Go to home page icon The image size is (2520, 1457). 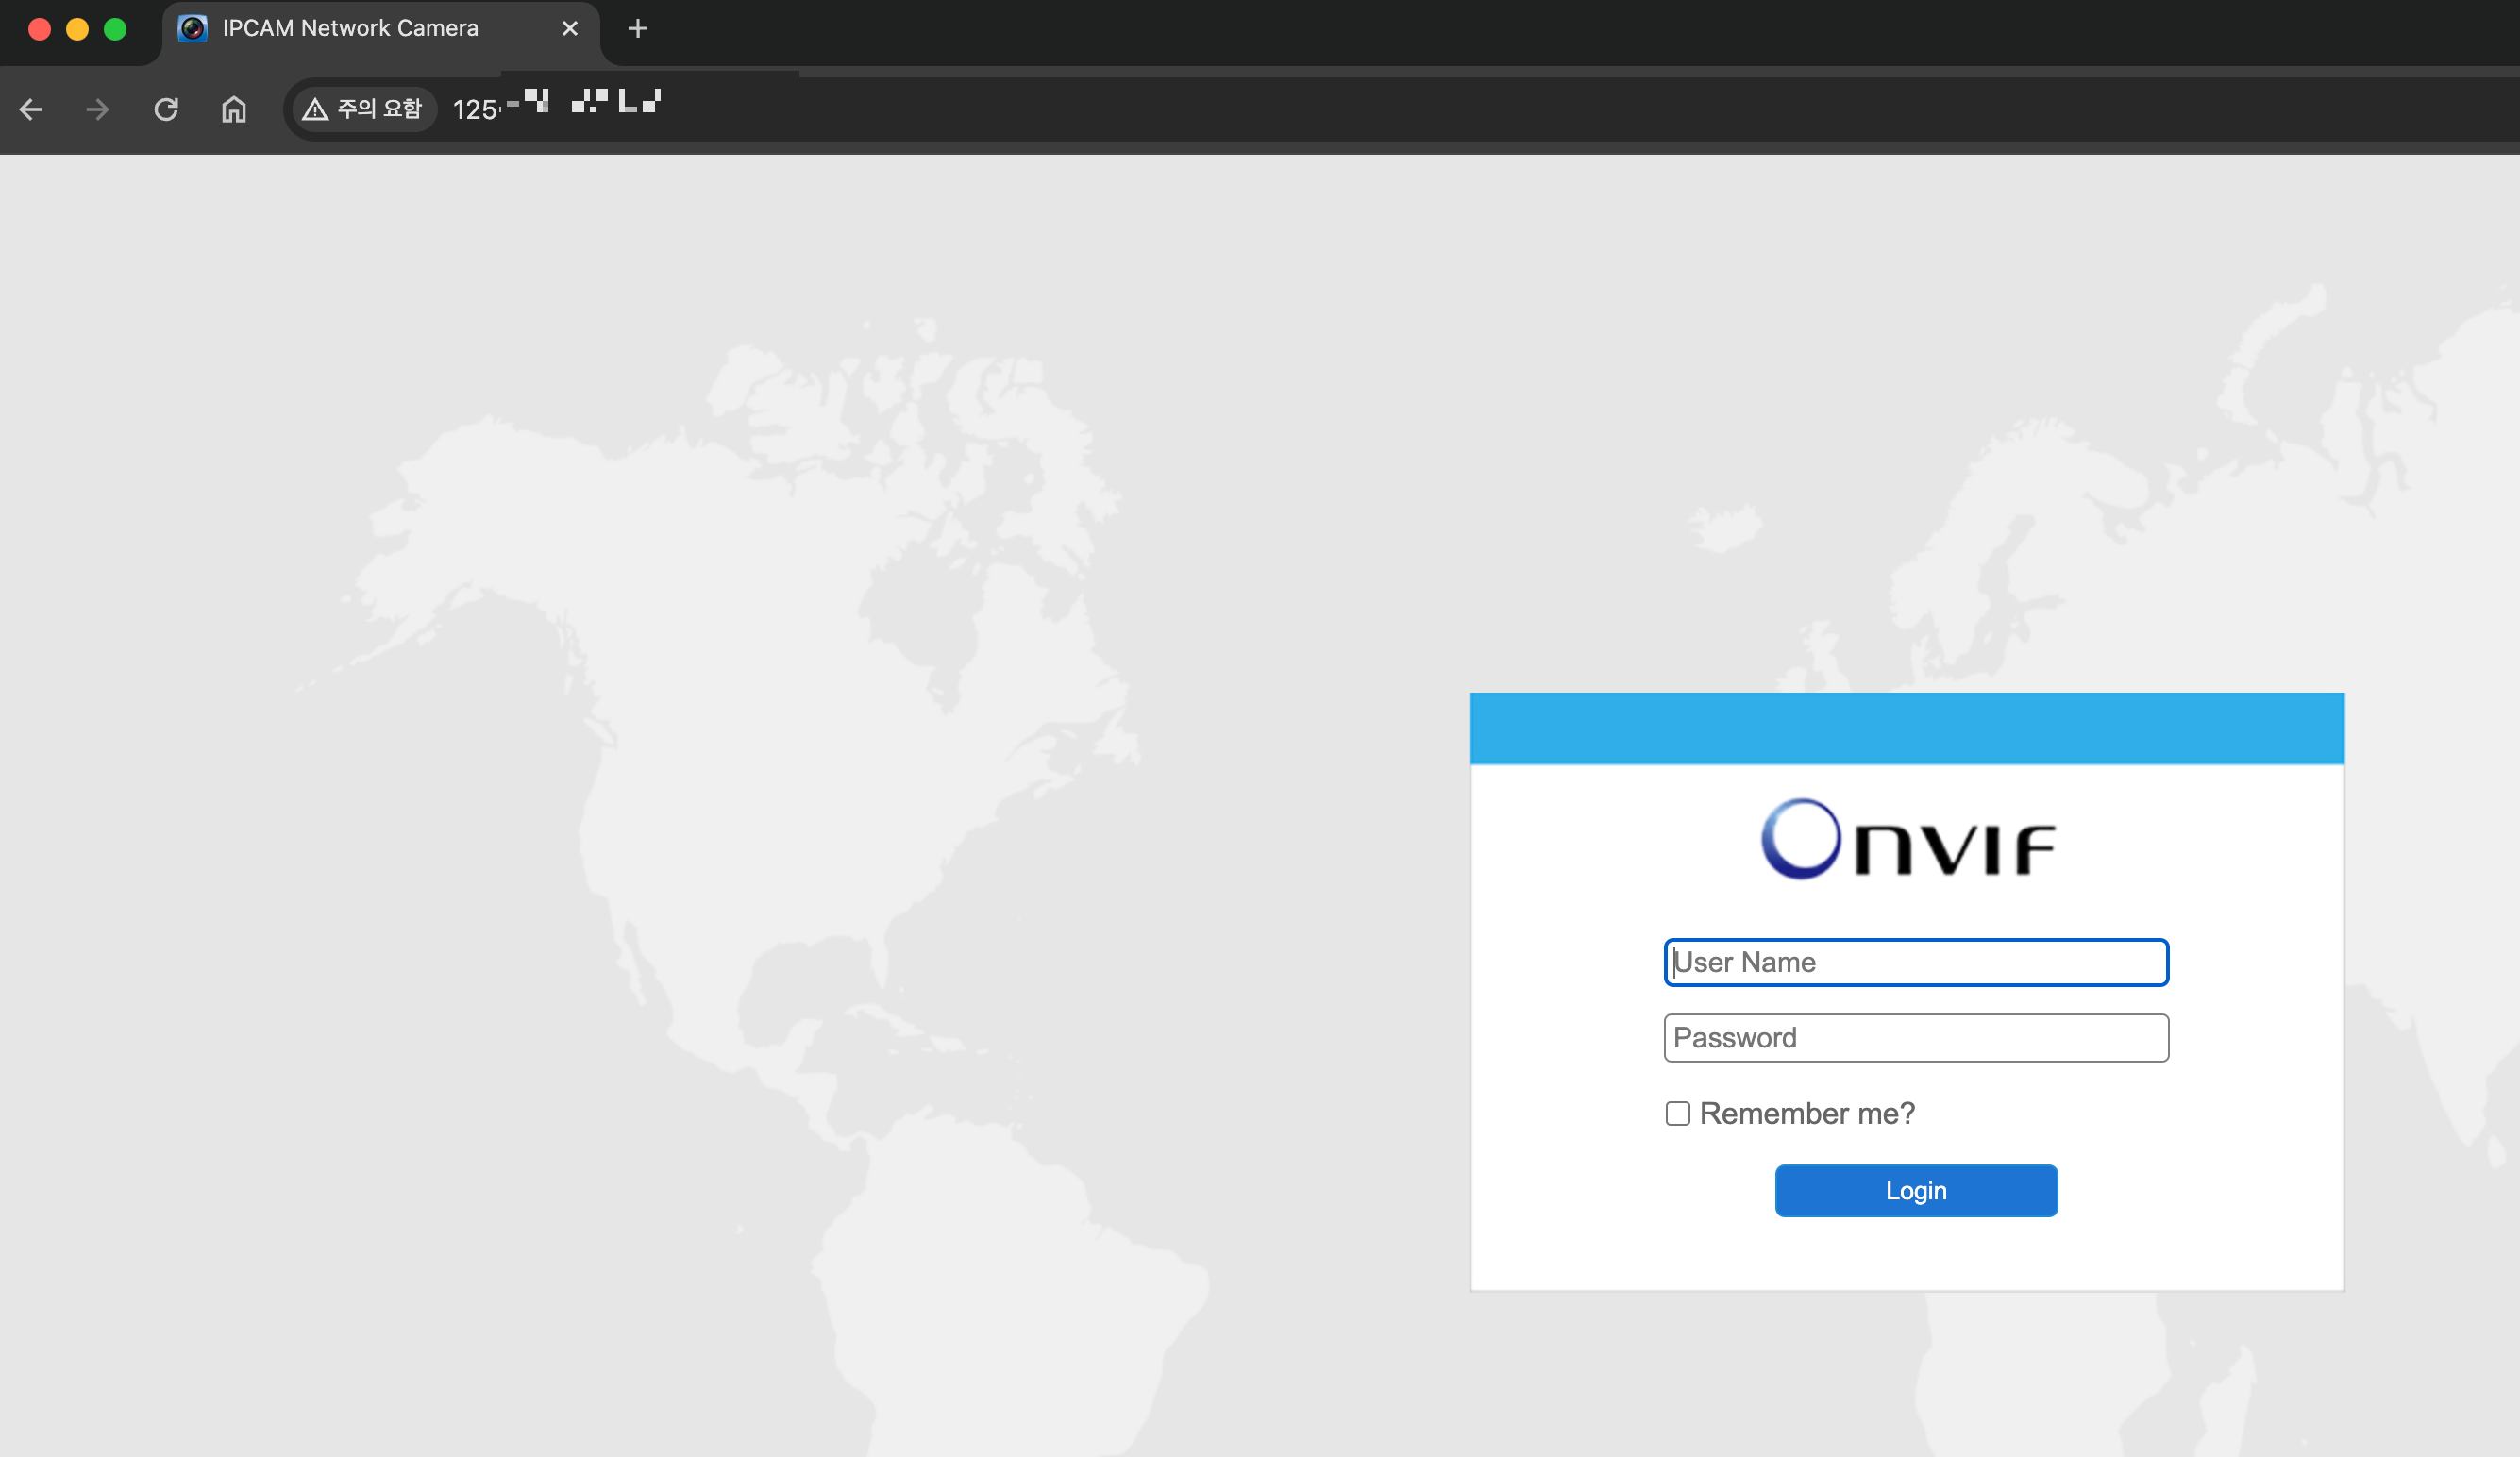point(234,109)
